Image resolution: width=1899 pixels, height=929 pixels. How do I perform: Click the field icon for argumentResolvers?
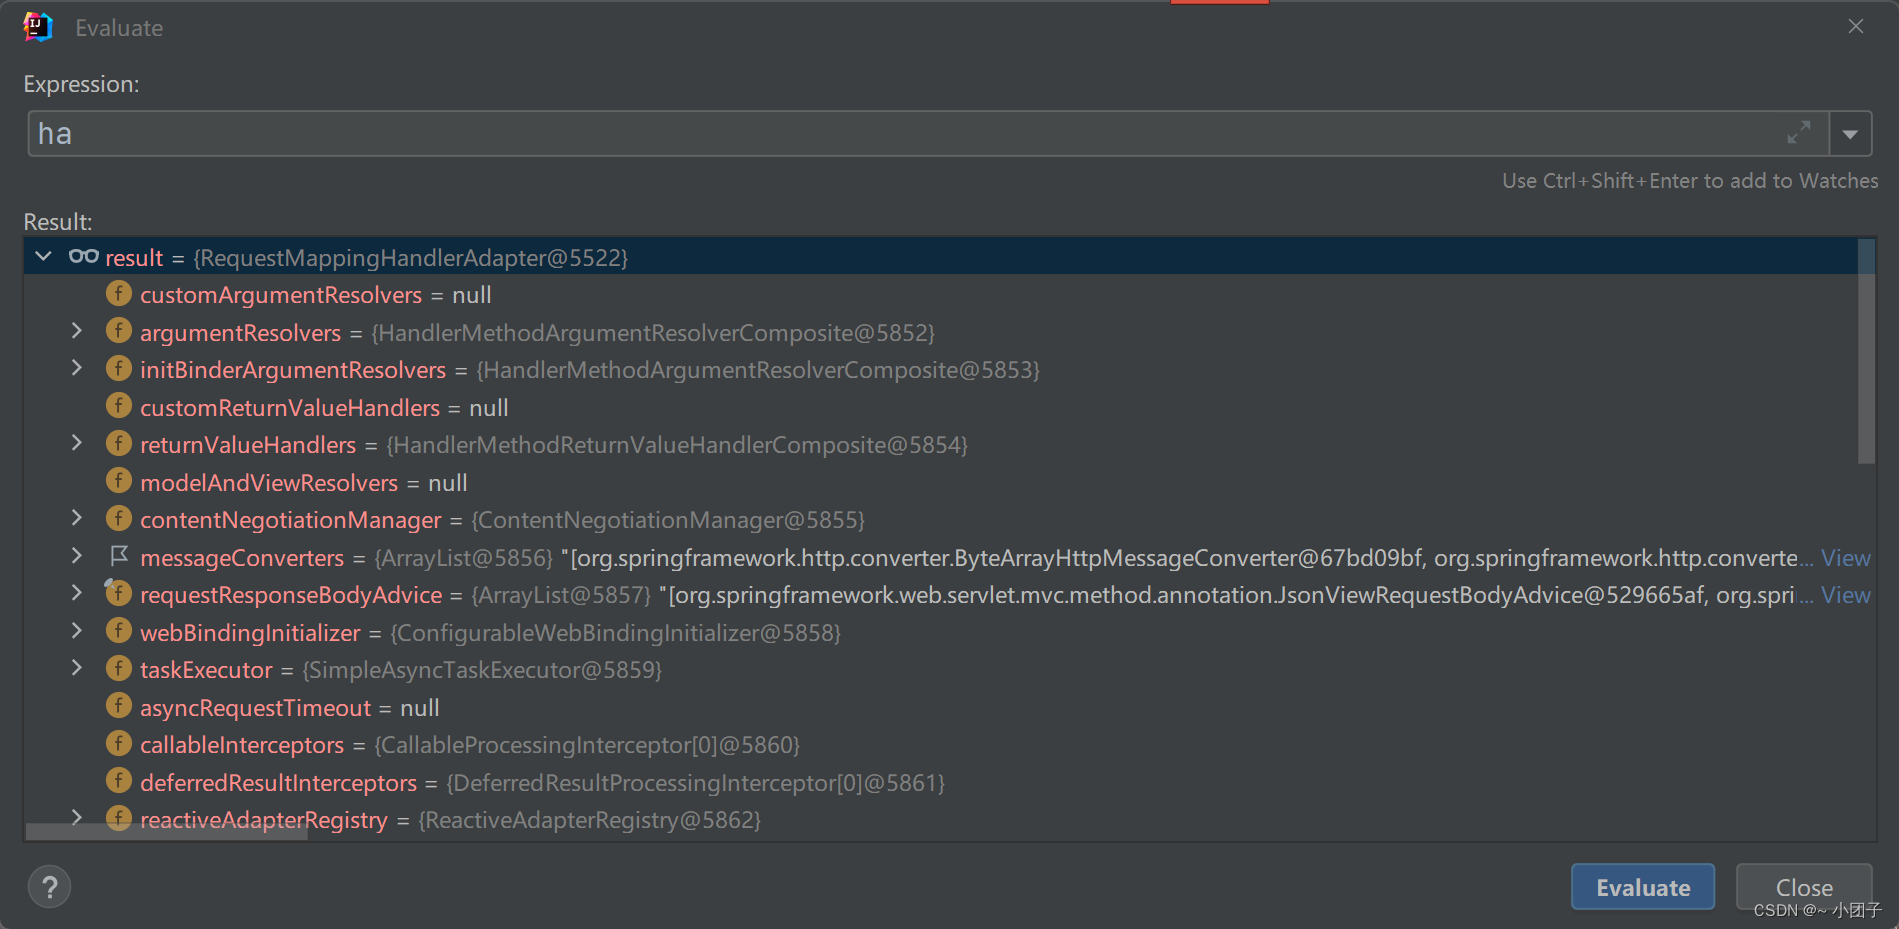[119, 331]
